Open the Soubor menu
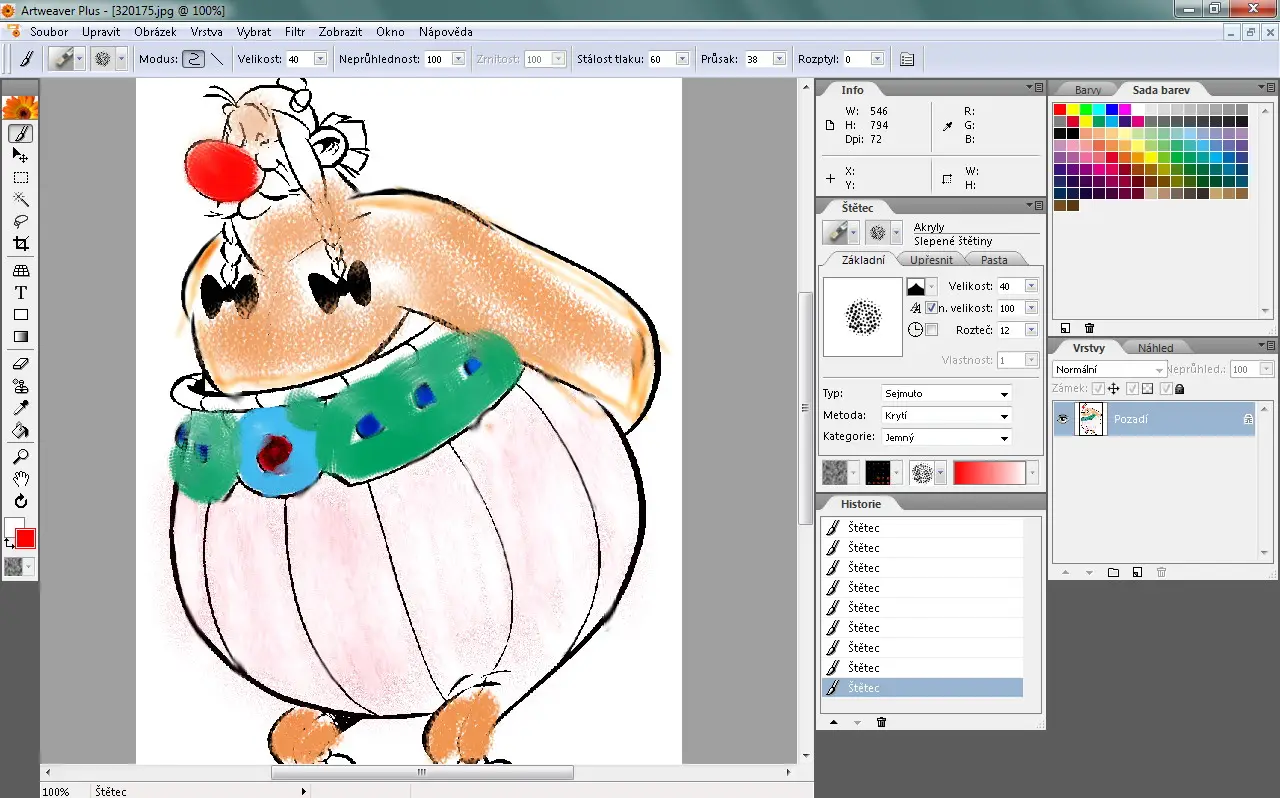 click(x=49, y=32)
